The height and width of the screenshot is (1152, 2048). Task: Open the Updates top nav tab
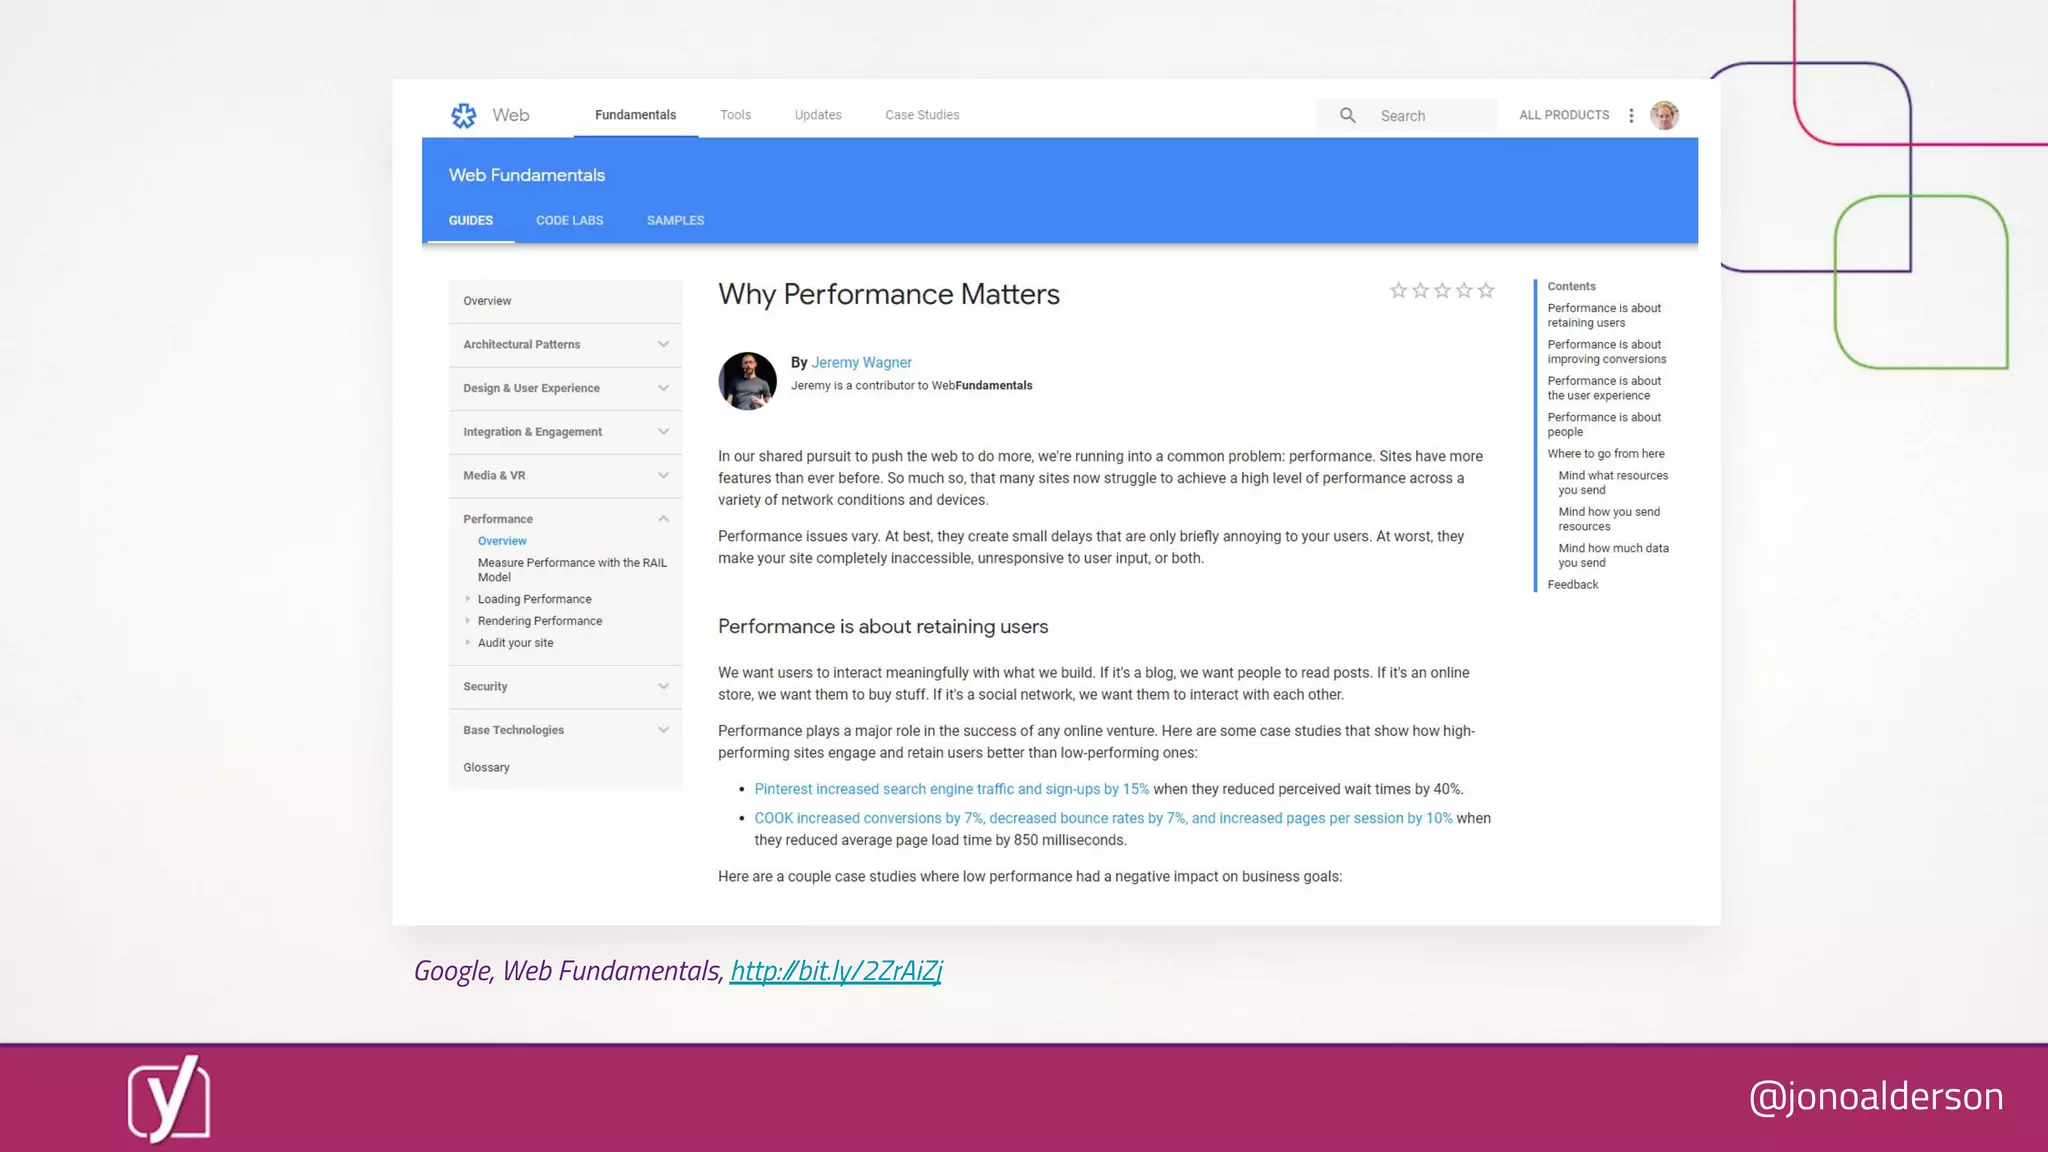(818, 115)
